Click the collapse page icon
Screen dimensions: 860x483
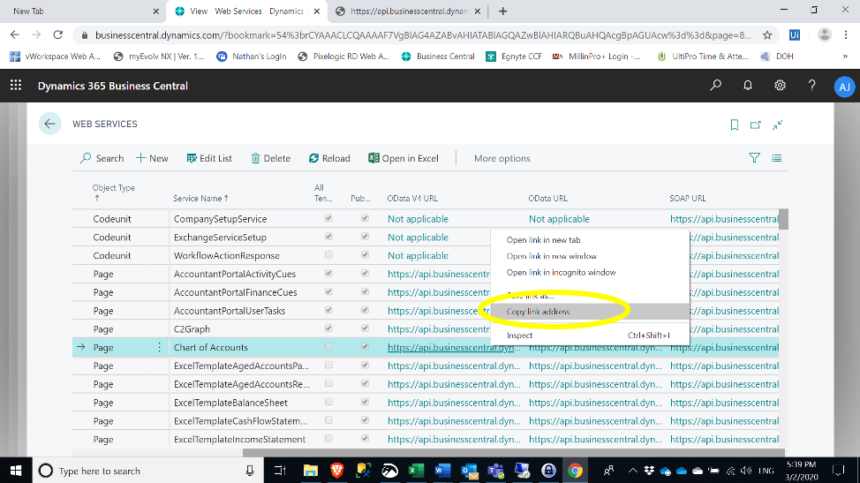point(777,125)
